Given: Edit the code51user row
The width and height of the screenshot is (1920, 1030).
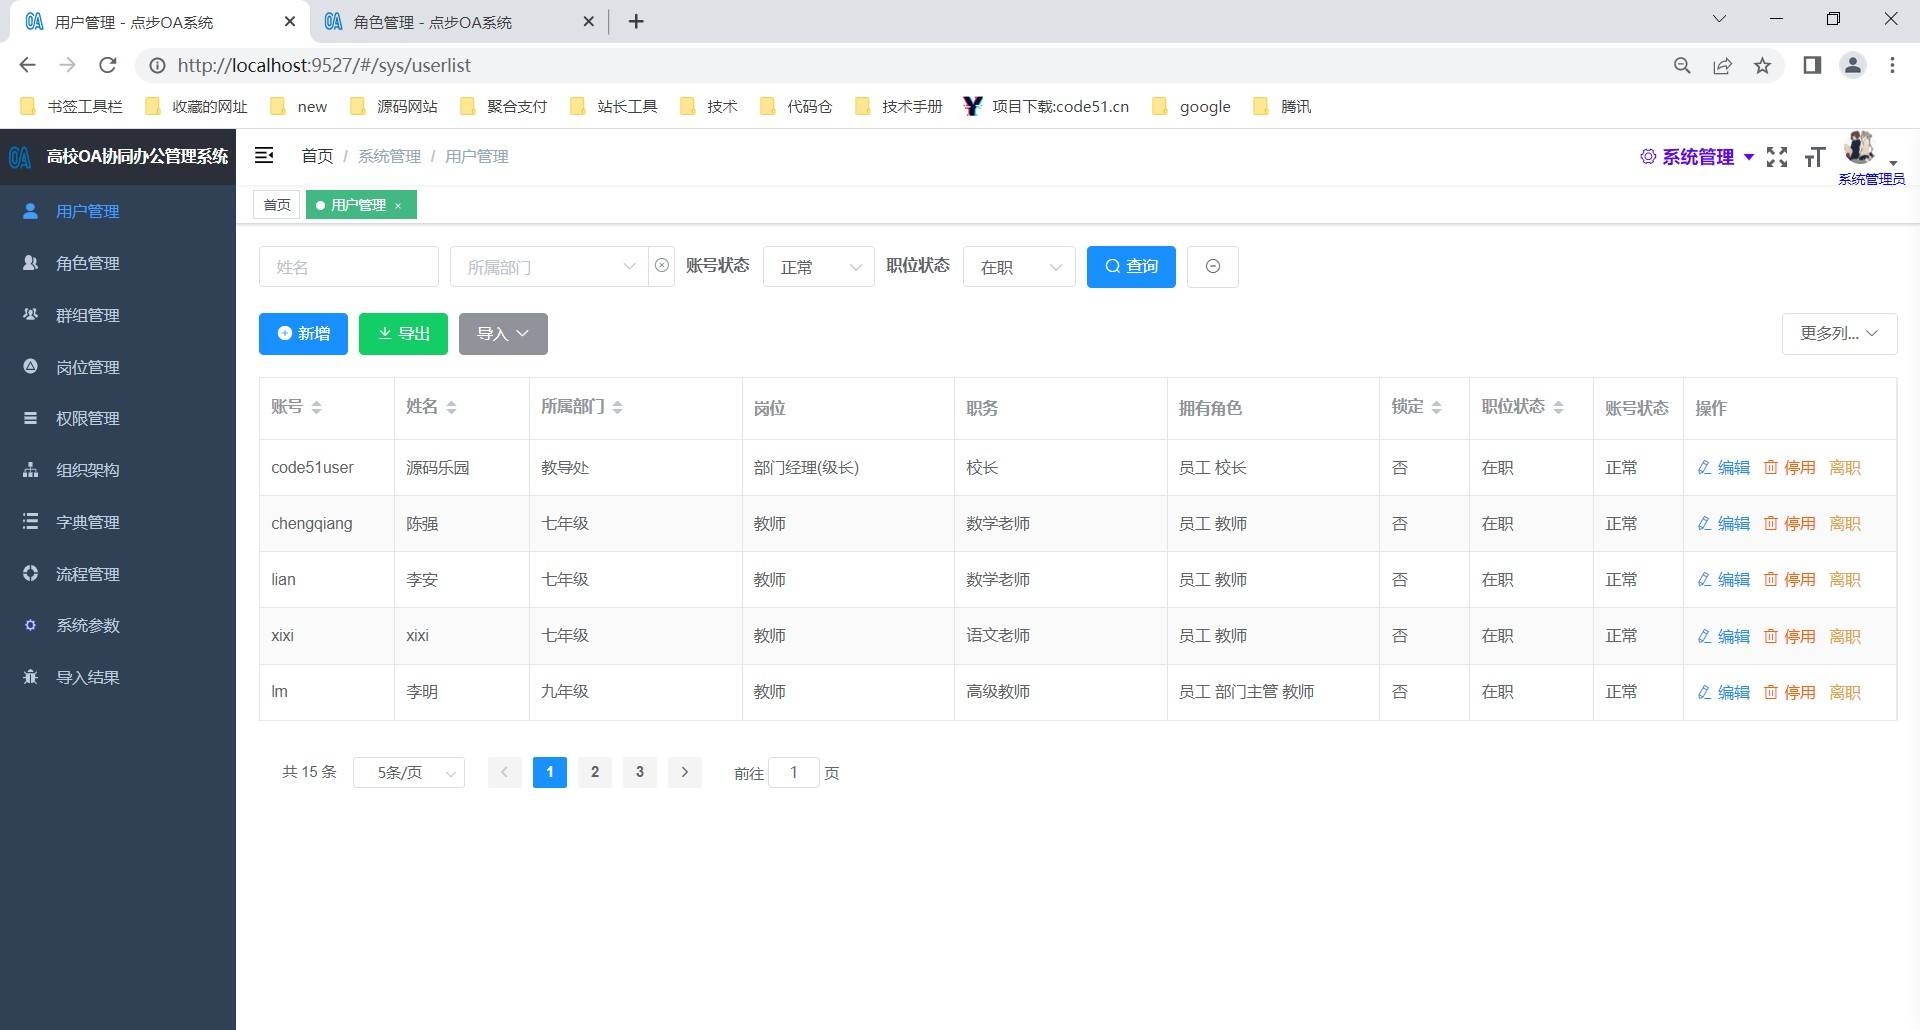Looking at the screenshot, I should [x=1724, y=468].
